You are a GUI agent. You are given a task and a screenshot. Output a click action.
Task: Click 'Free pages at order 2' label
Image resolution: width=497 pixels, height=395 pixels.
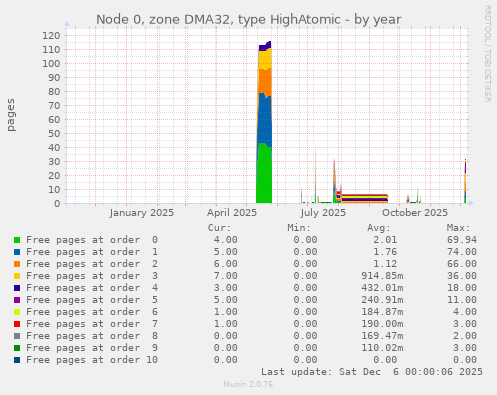[92, 264]
